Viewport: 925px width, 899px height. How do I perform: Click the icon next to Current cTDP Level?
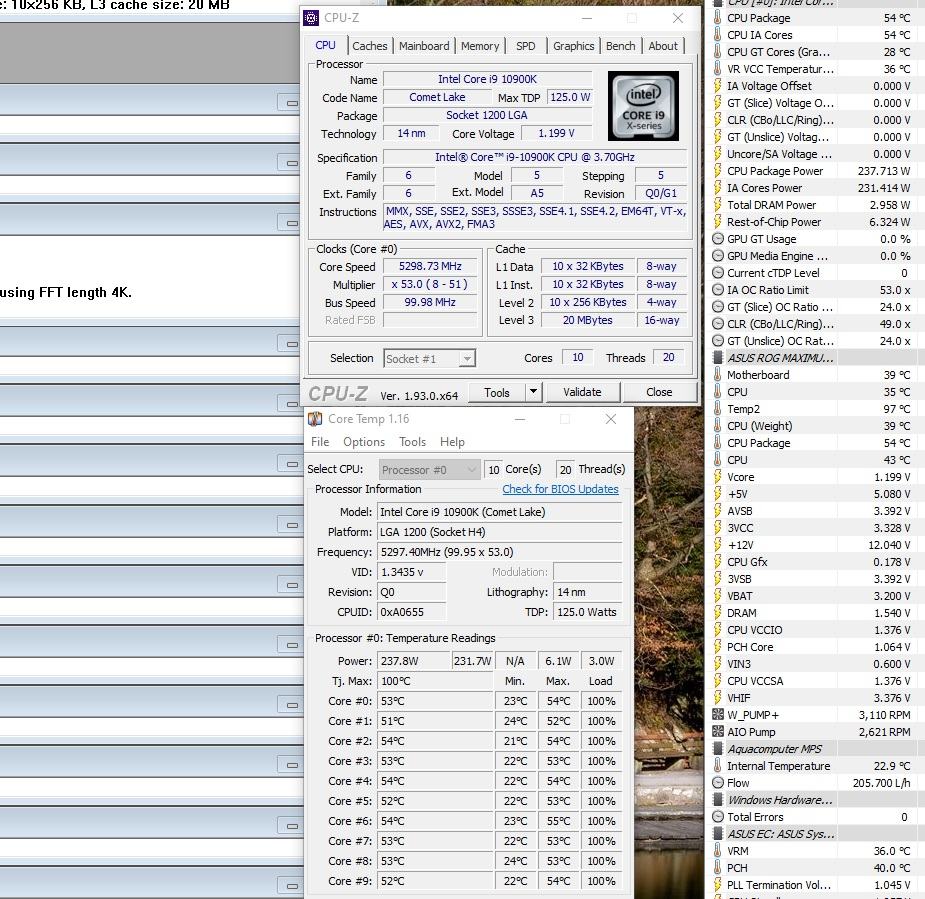tap(717, 273)
